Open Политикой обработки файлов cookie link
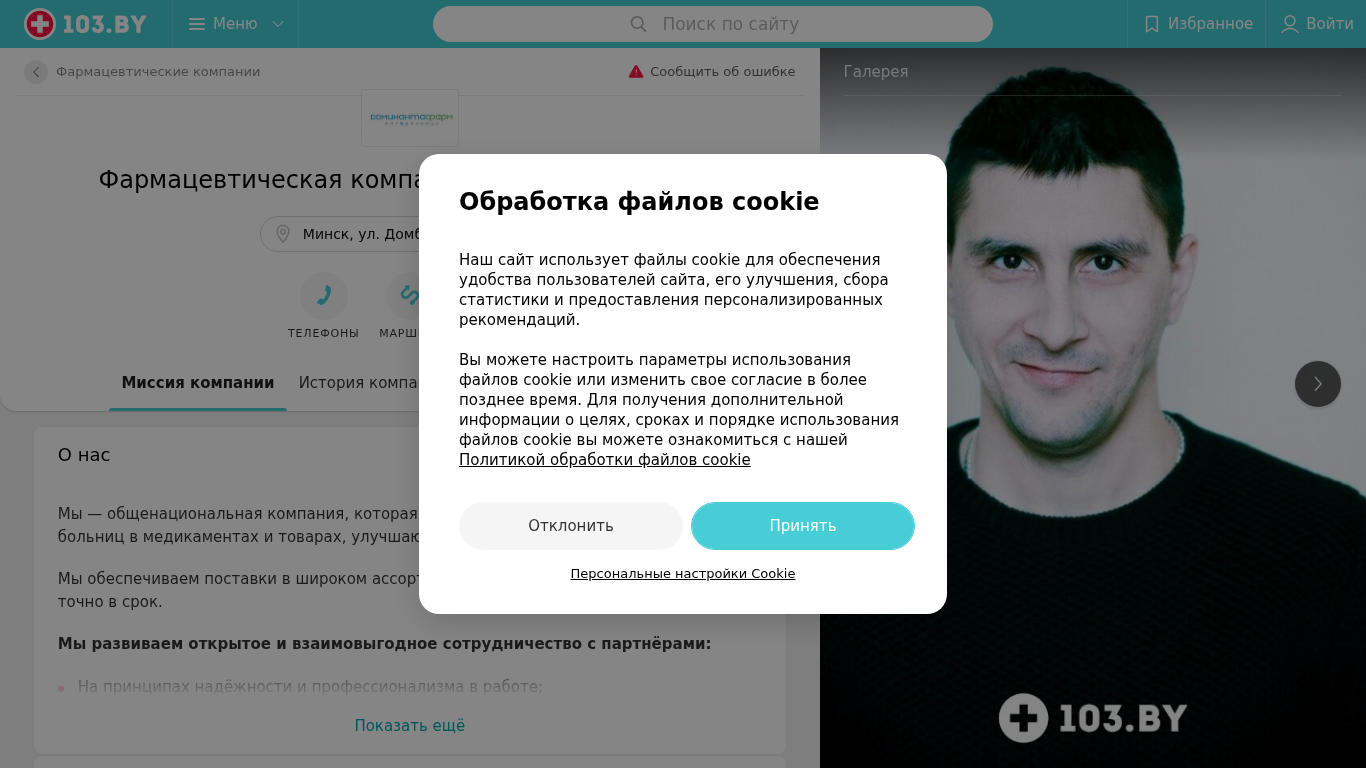This screenshot has width=1366, height=768. click(x=605, y=460)
